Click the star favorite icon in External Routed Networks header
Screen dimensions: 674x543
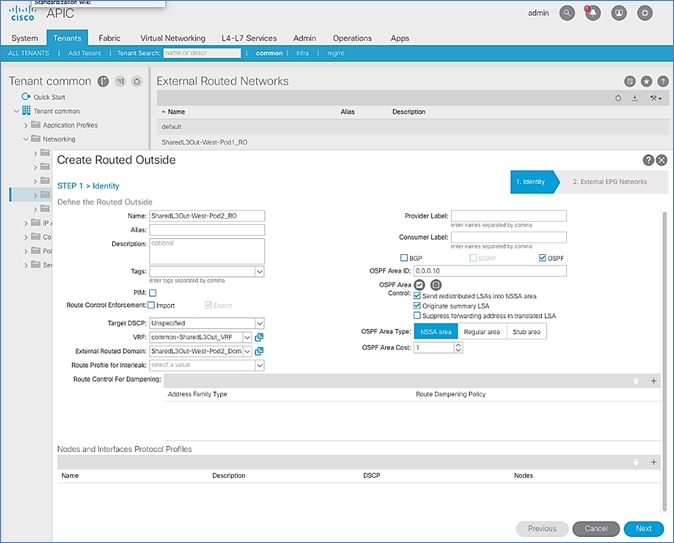tap(646, 81)
